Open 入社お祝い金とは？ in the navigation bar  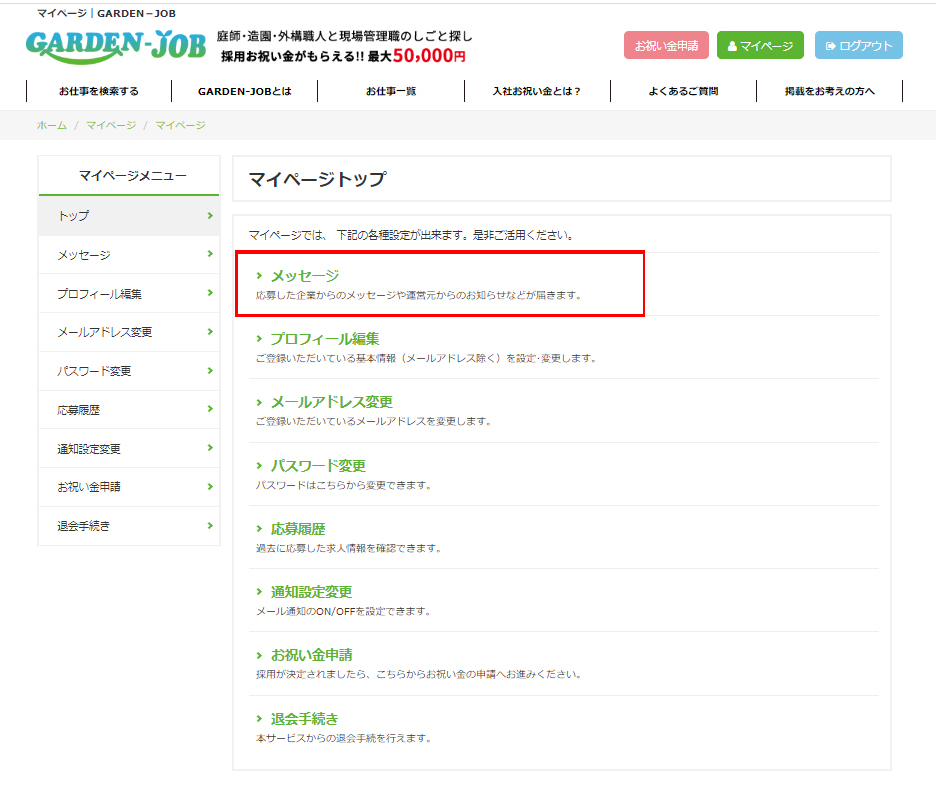tap(537, 91)
